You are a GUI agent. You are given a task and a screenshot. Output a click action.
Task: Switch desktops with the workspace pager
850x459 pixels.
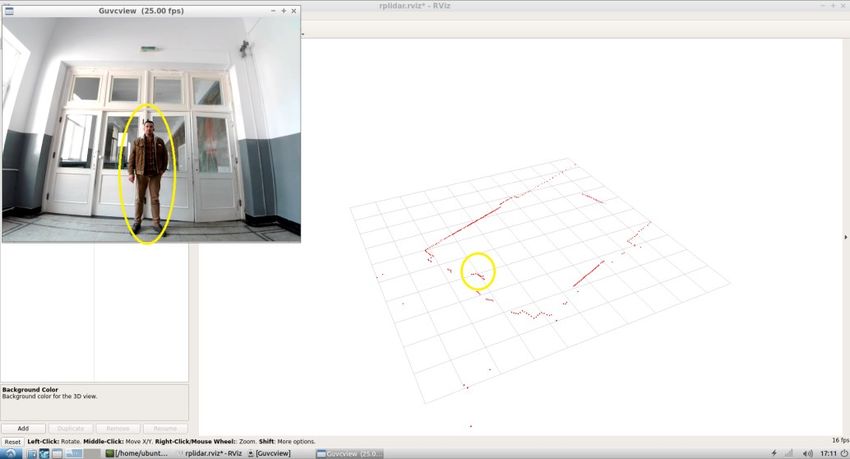(83, 454)
